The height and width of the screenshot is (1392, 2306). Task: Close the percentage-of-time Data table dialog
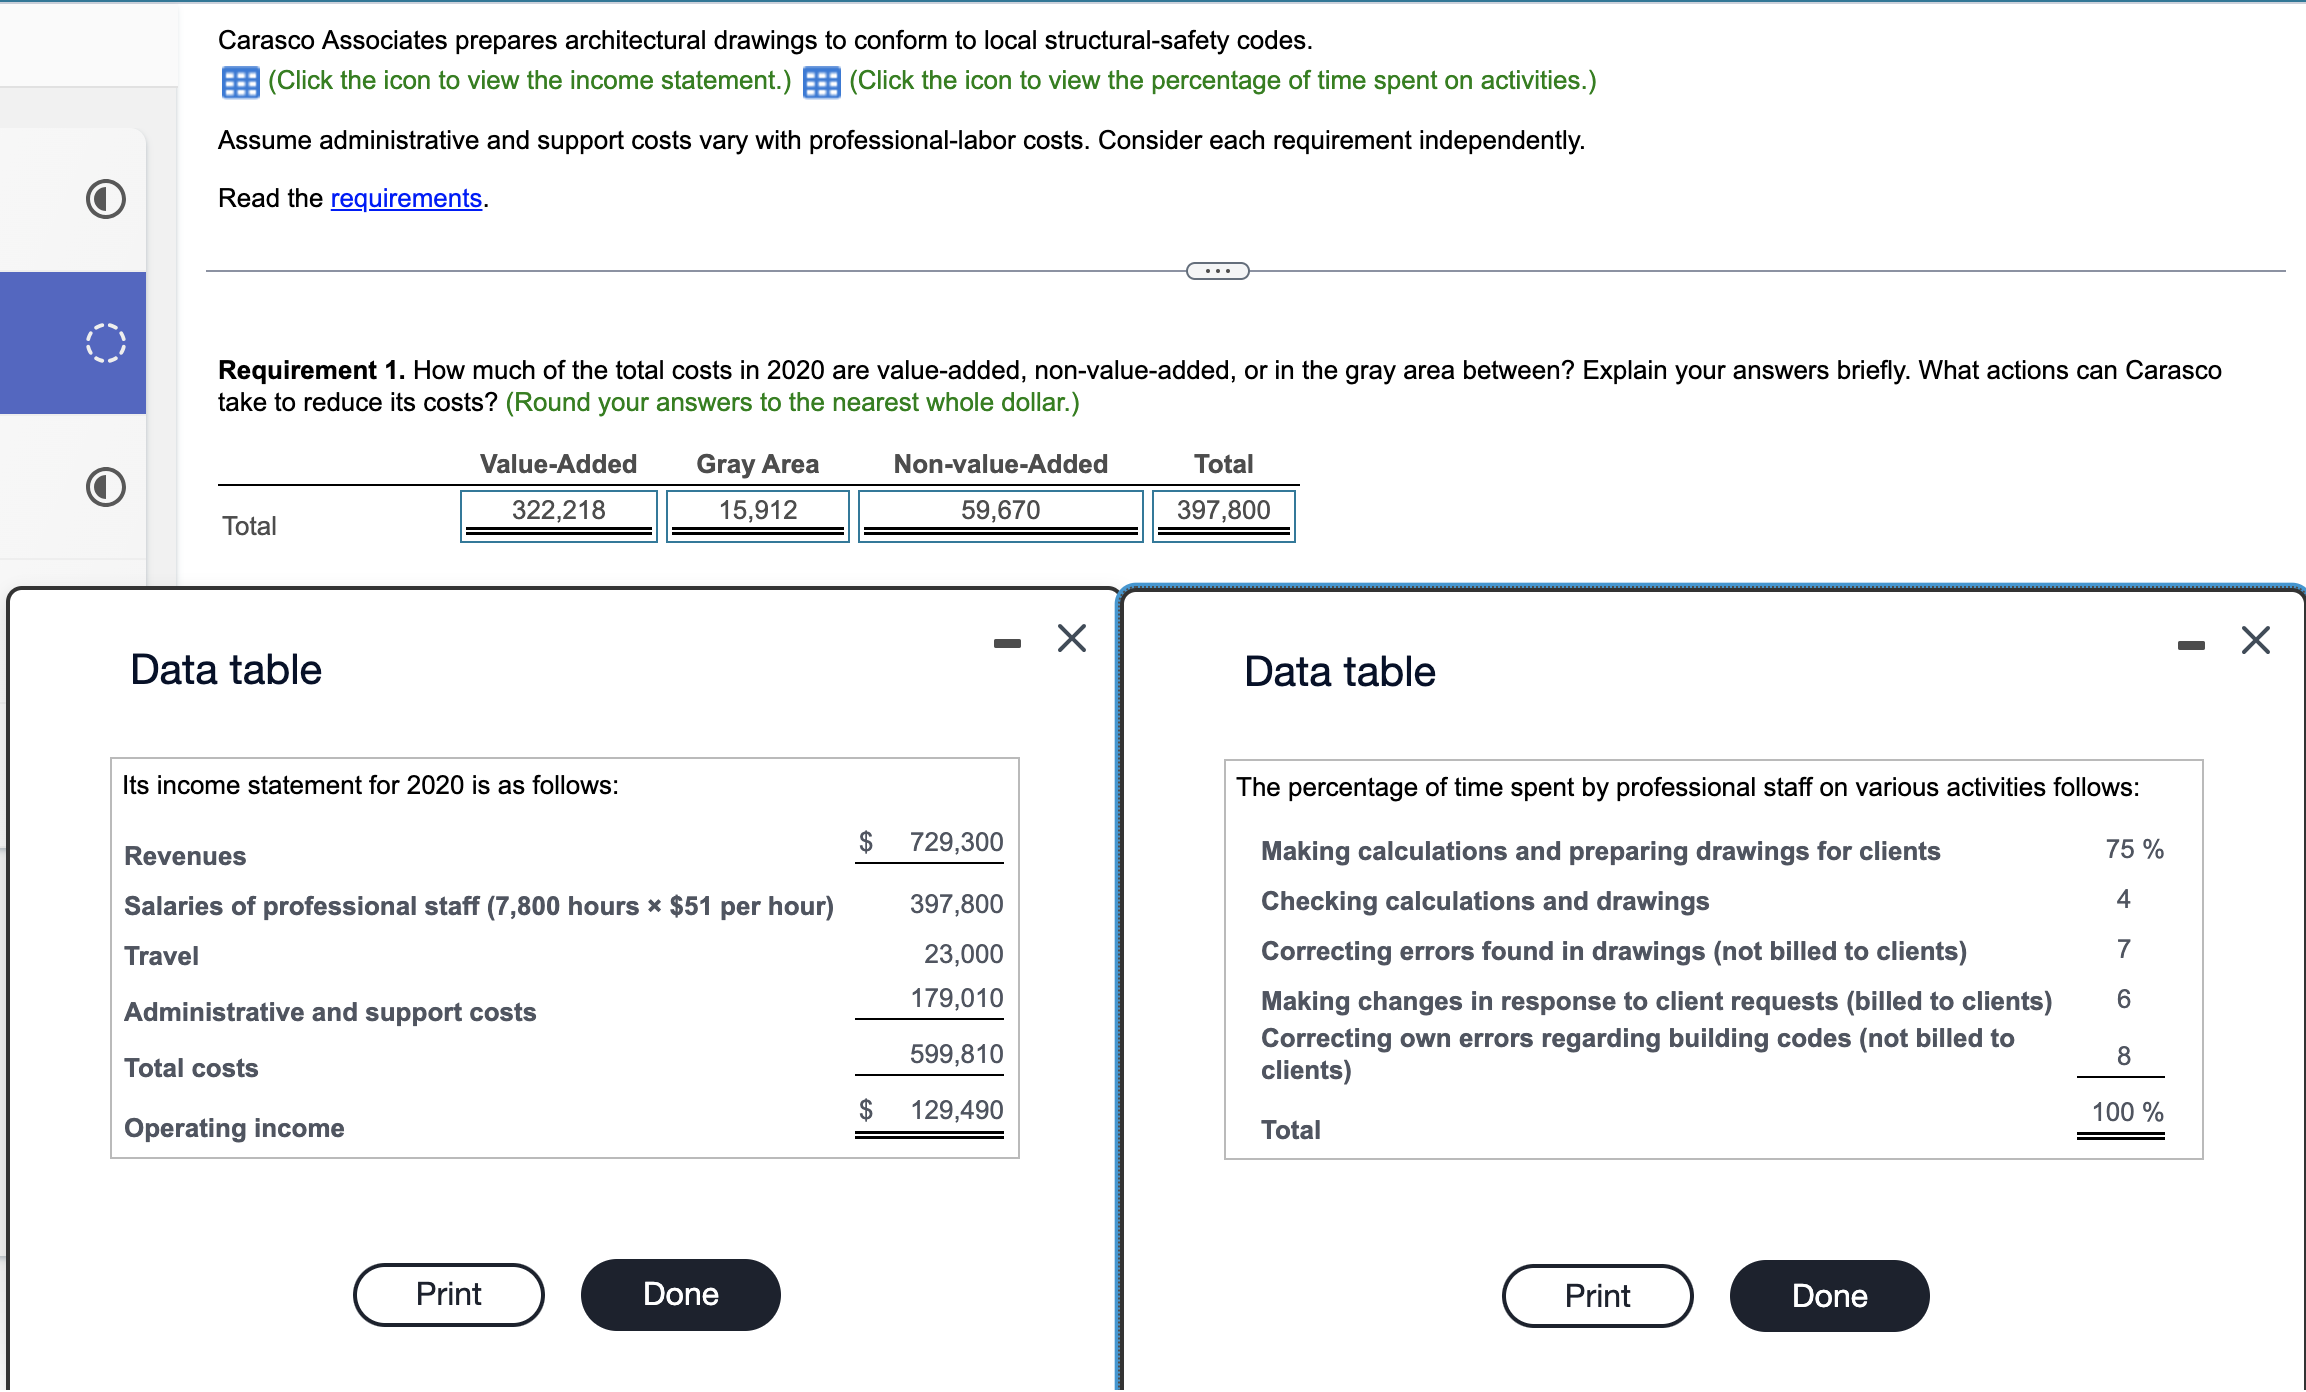(2255, 641)
